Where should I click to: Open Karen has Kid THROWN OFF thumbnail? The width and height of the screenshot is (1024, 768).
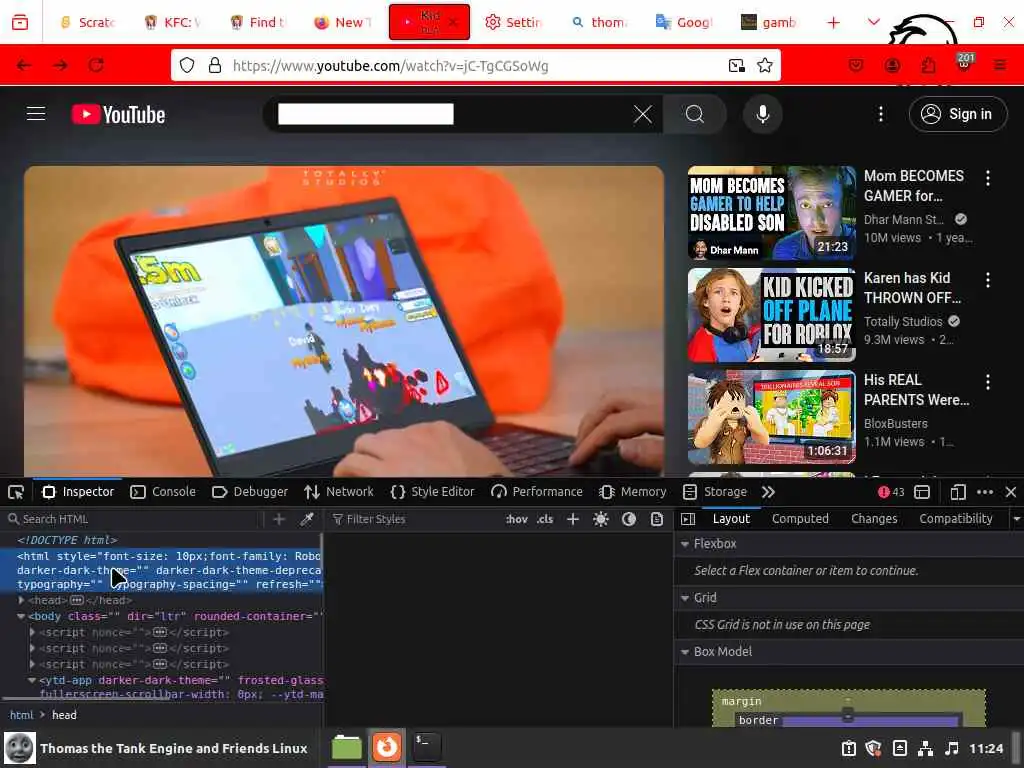[771, 315]
